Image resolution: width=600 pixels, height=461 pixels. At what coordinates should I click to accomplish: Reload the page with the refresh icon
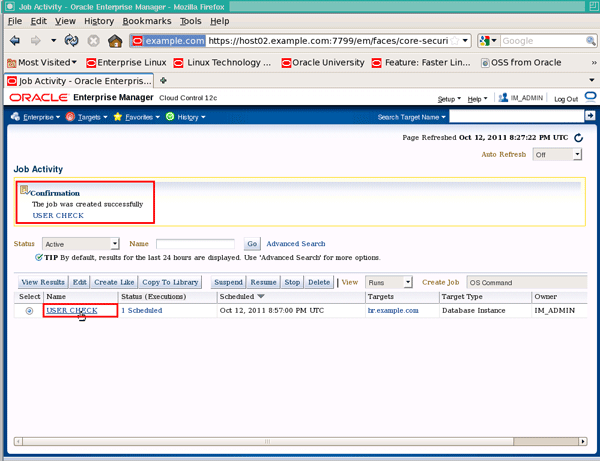tap(72, 41)
